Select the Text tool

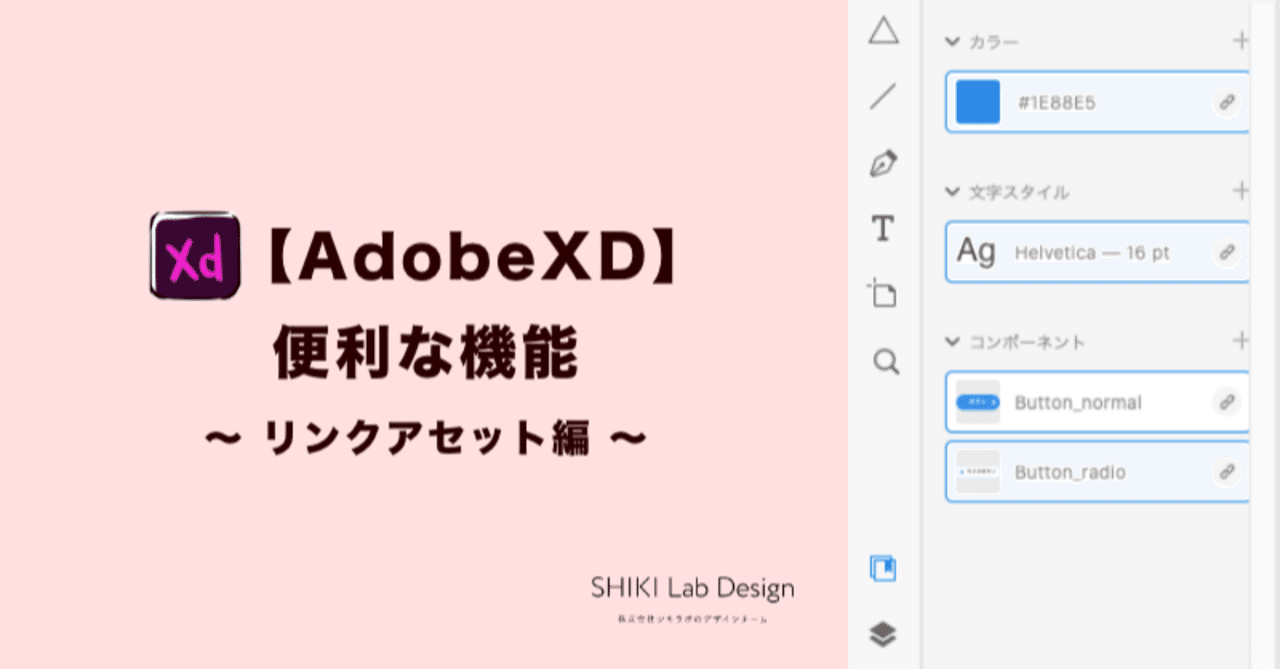coord(883,229)
